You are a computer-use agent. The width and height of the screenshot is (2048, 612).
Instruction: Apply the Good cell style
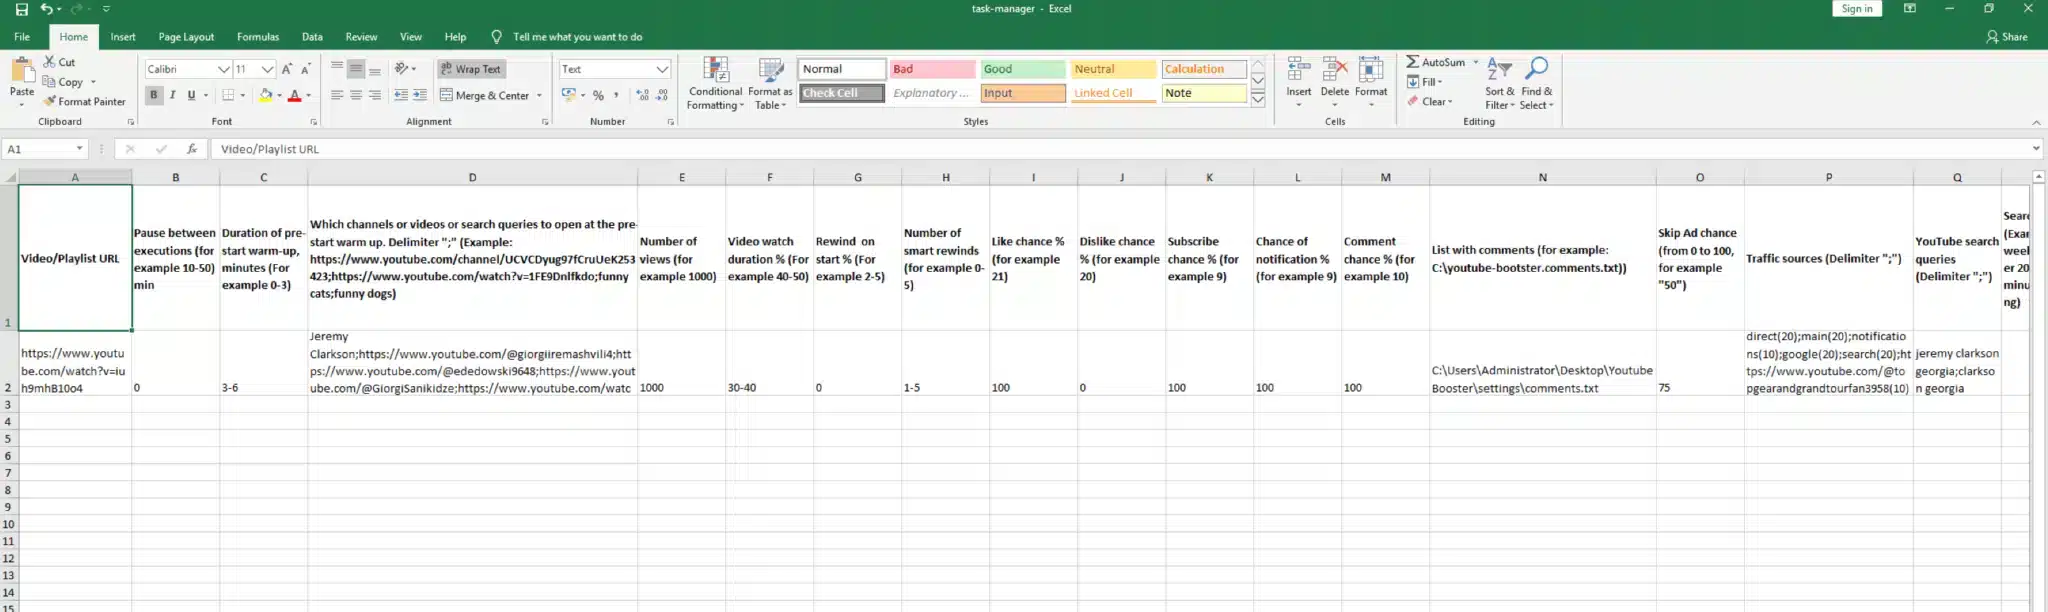pos(1022,69)
